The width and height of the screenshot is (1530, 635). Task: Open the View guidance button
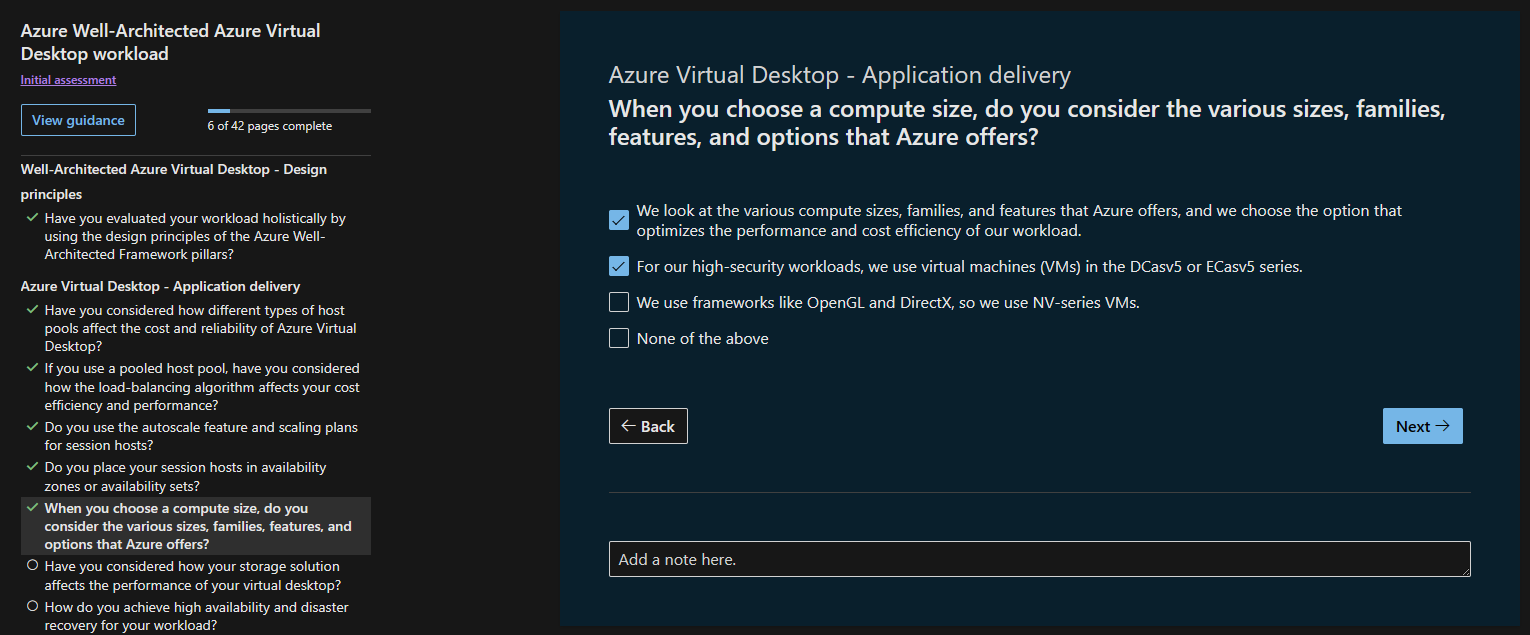point(78,120)
